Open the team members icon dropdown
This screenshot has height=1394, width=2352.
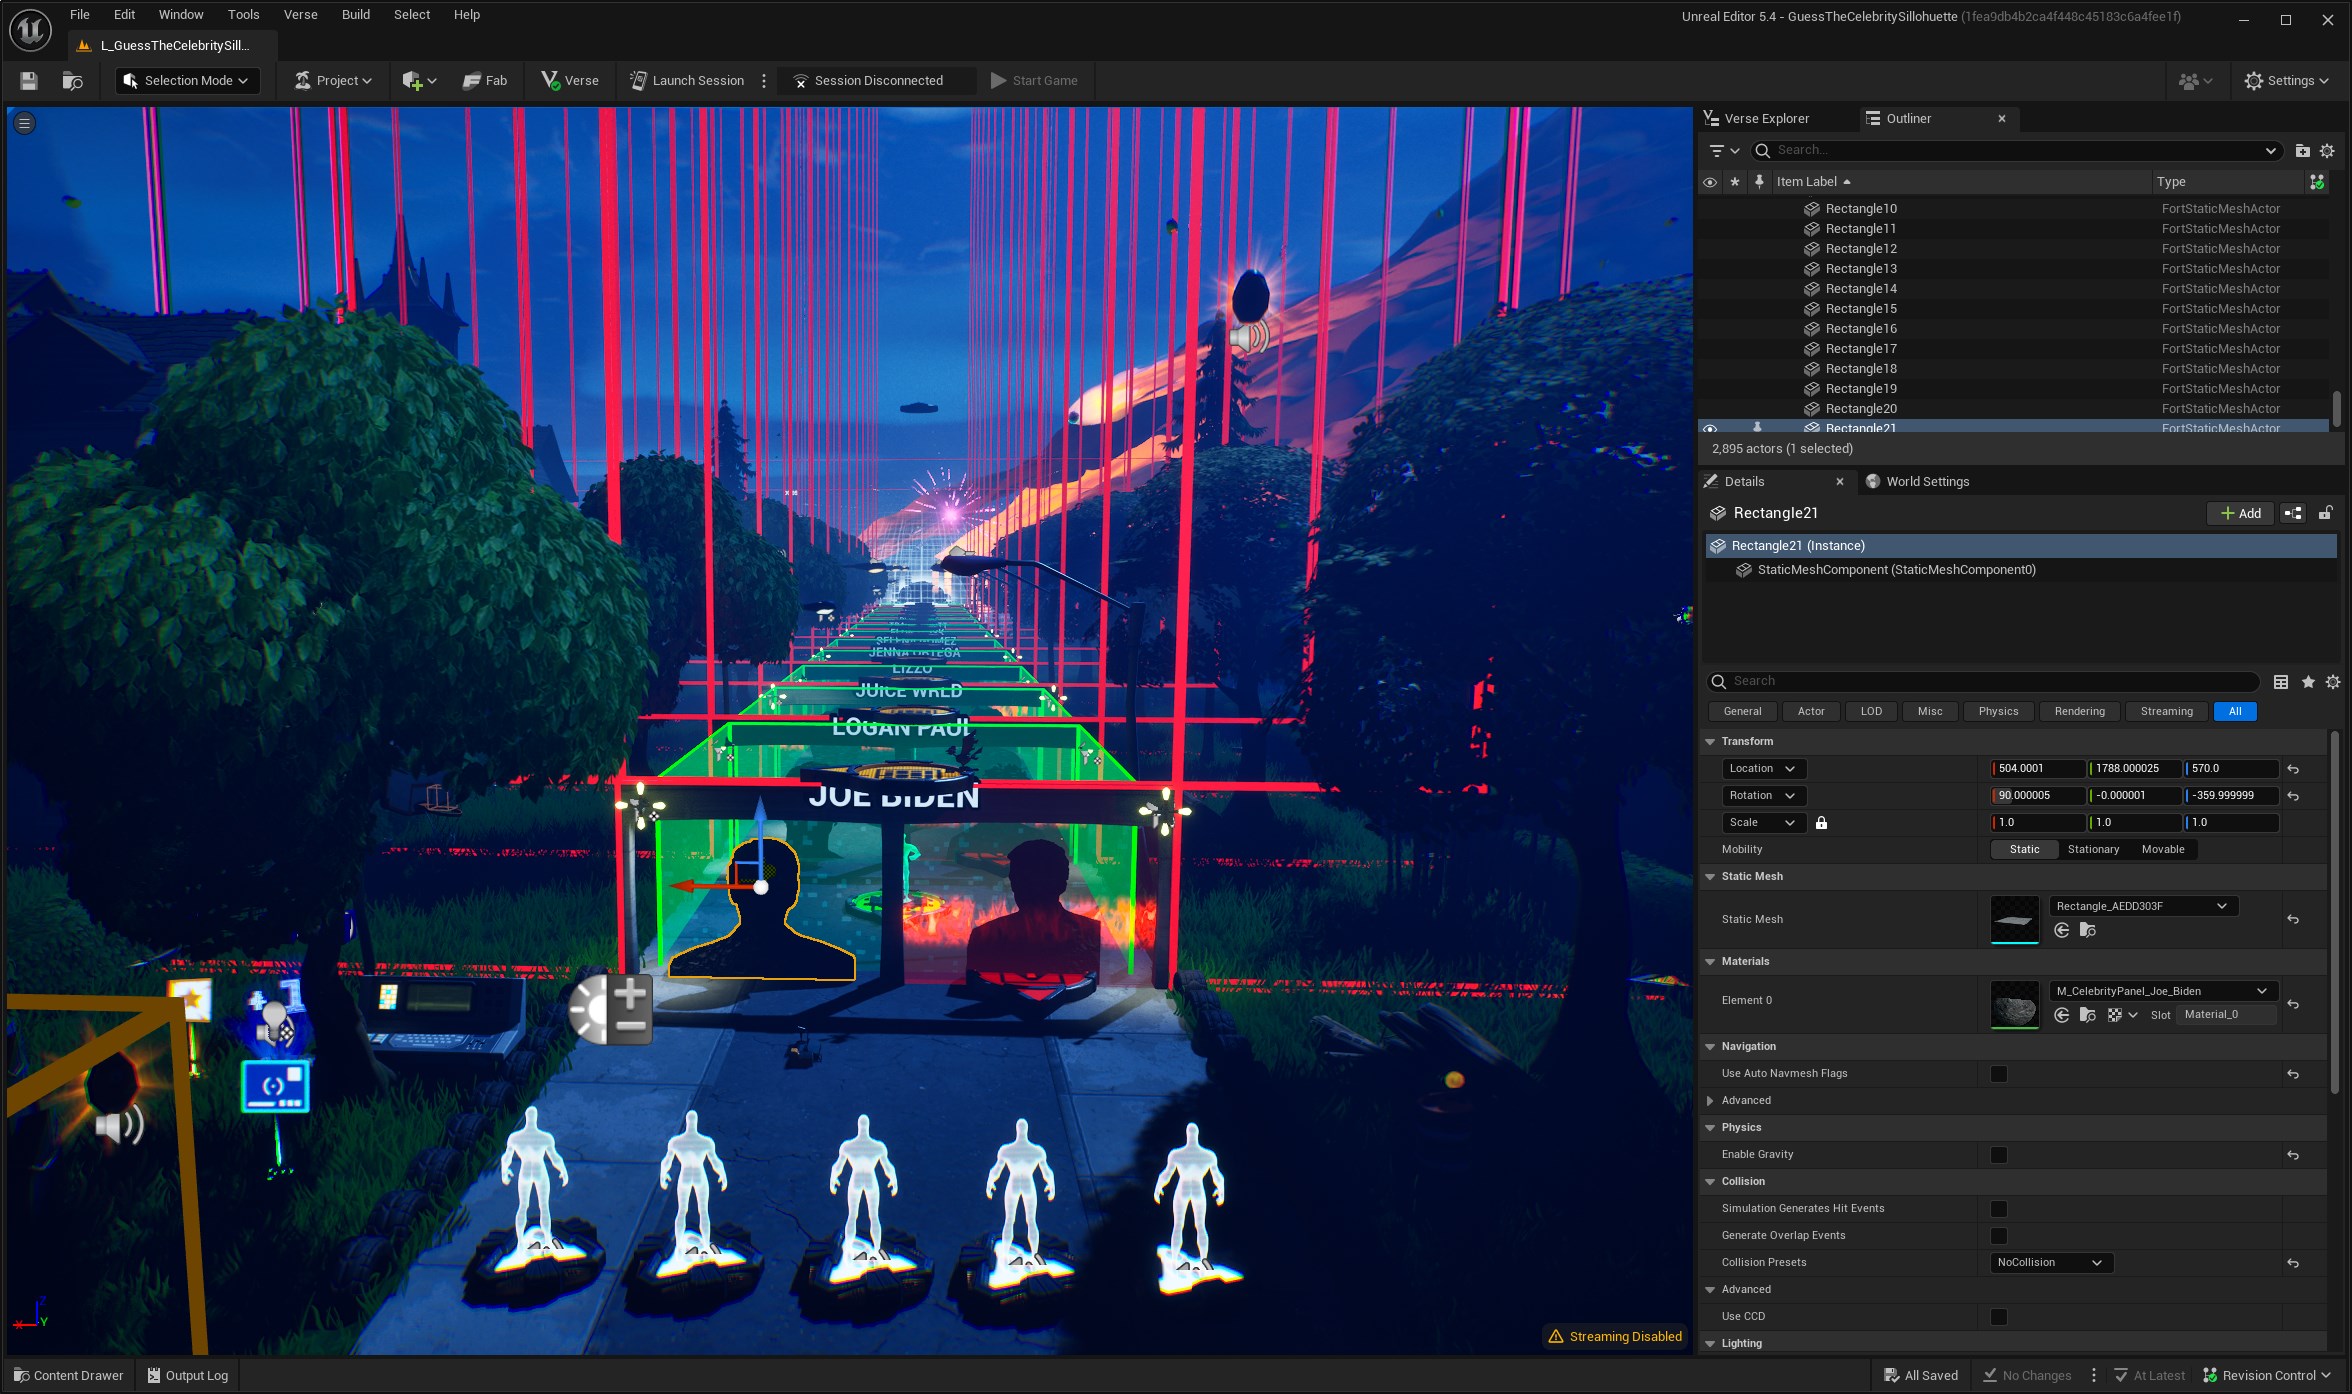tap(2195, 81)
